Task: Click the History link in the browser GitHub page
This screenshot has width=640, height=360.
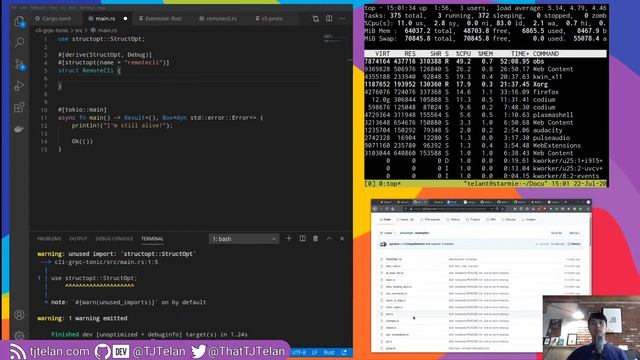Action: coord(574,244)
